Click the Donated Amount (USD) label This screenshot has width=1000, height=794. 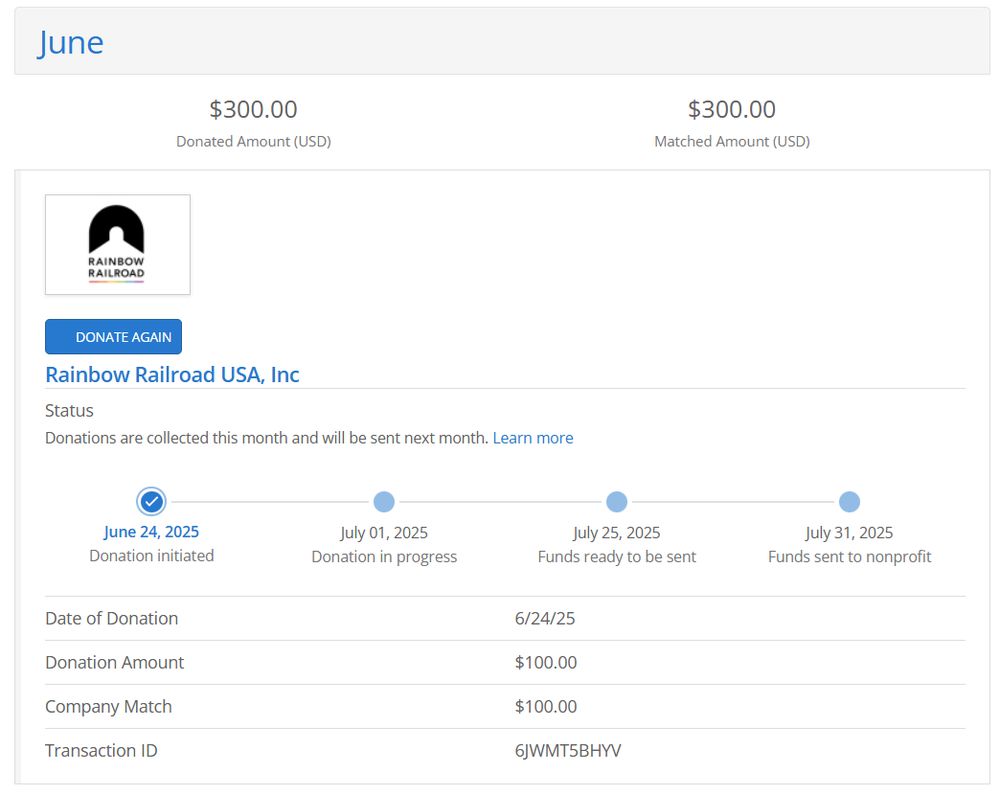click(254, 142)
